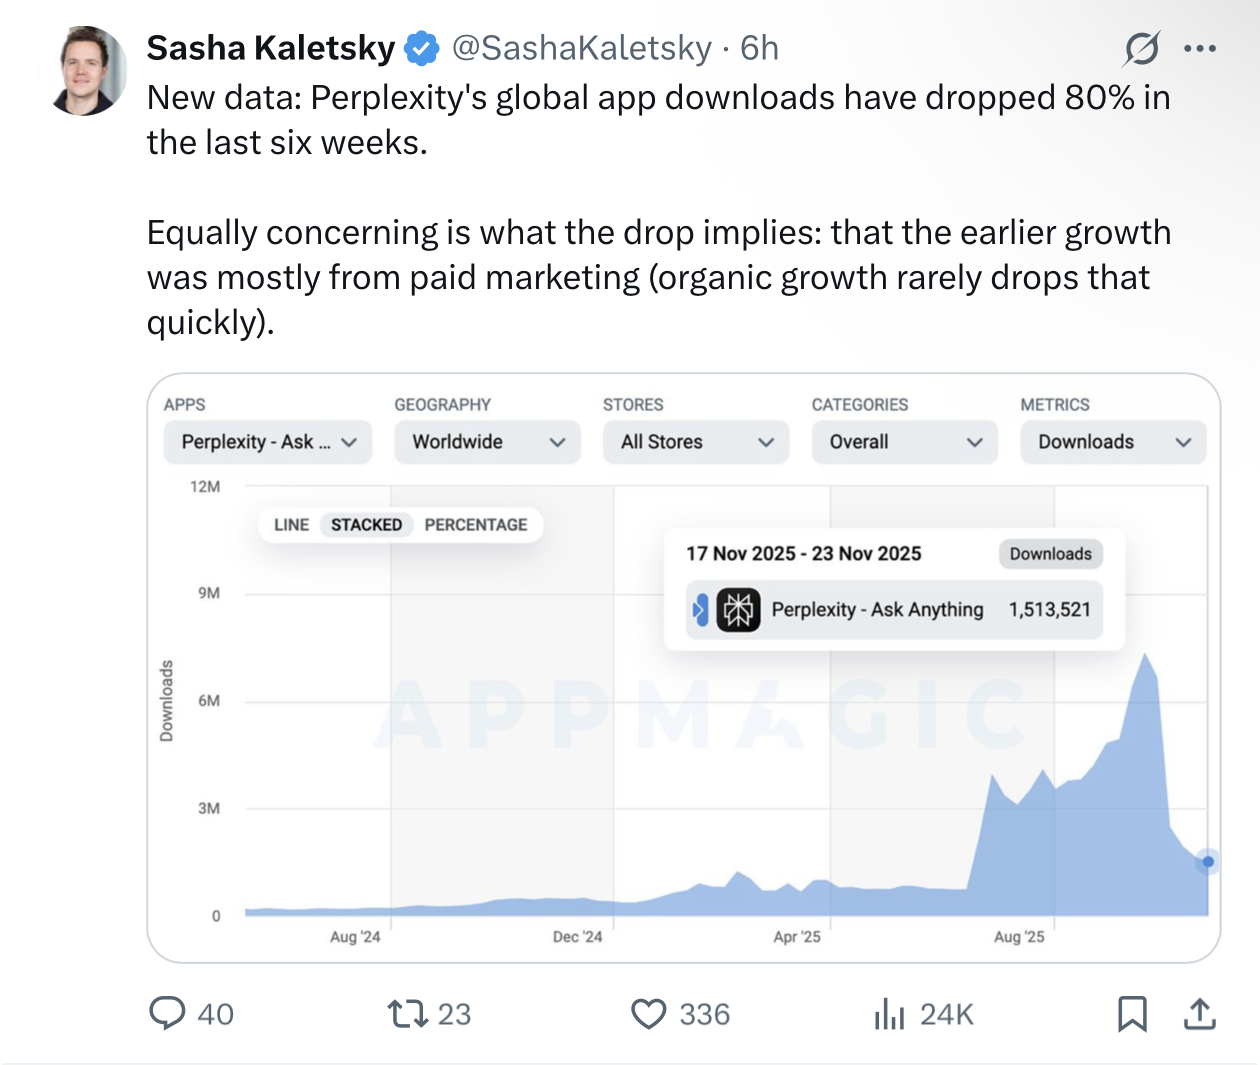Open the three-dot more options menu
The width and height of the screenshot is (1260, 1065).
(1199, 48)
